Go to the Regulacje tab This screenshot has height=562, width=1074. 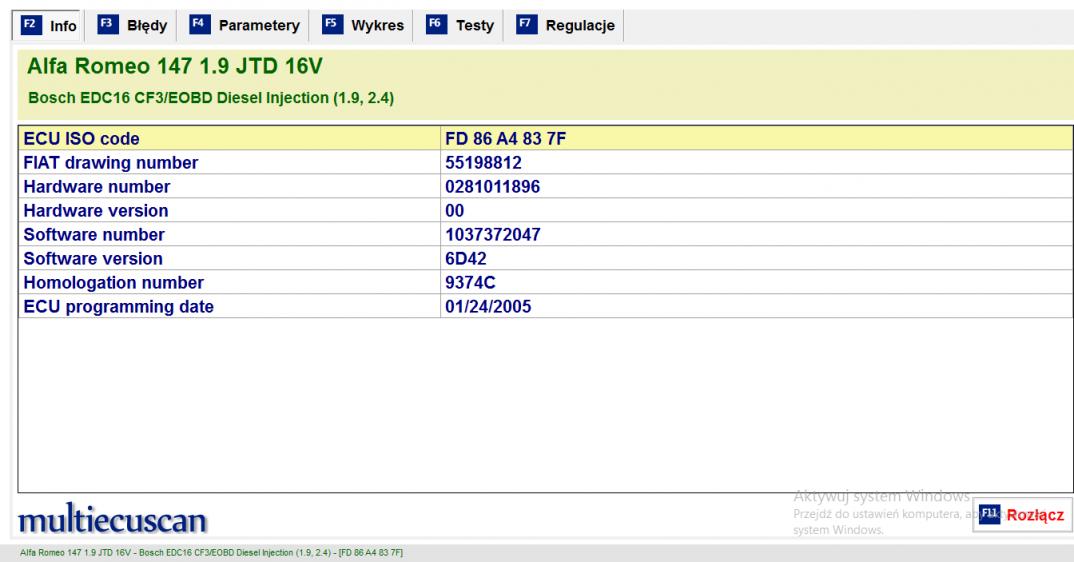(566, 25)
